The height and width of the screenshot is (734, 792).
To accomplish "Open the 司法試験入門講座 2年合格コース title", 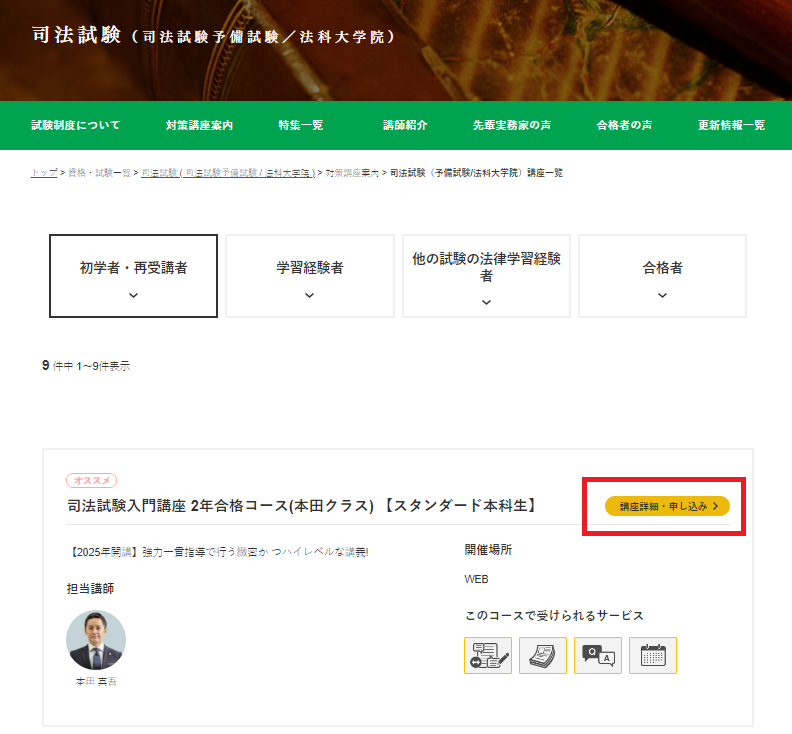I will [301, 506].
